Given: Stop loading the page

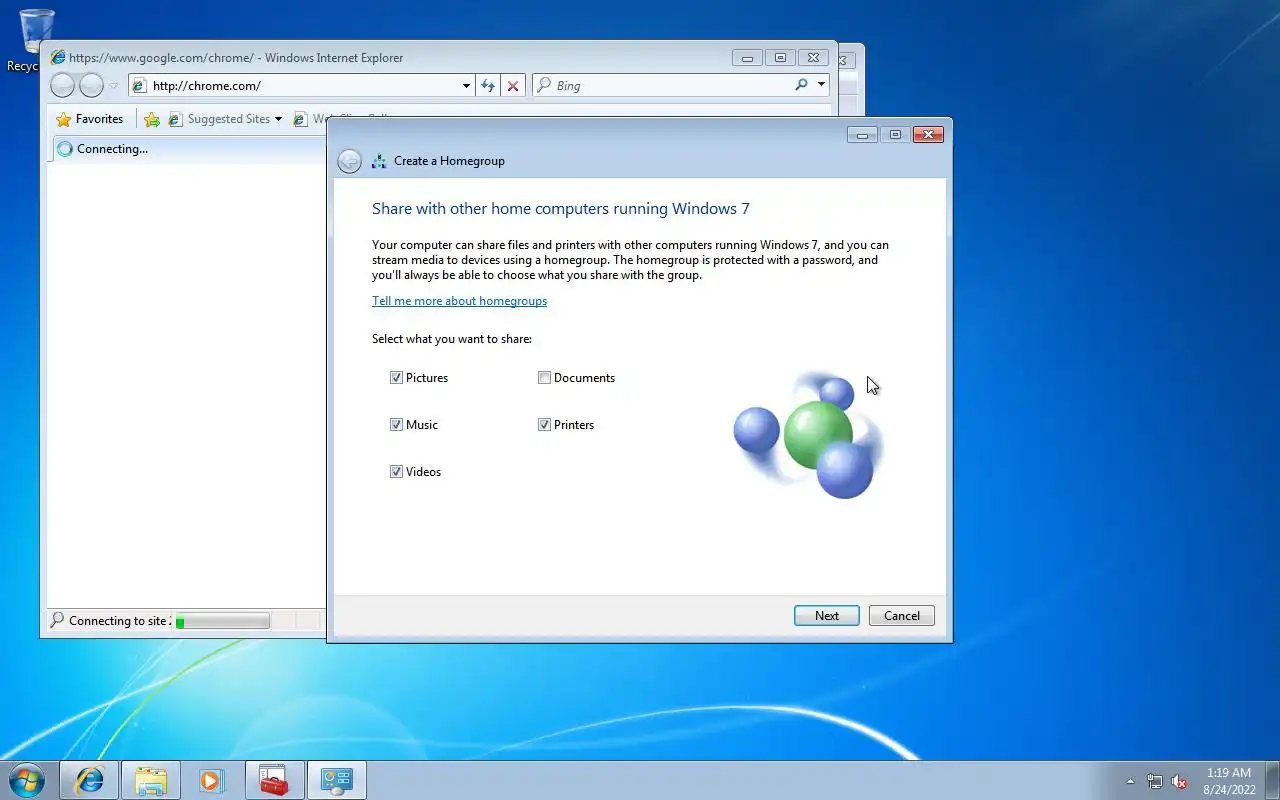Looking at the screenshot, I should tap(513, 86).
